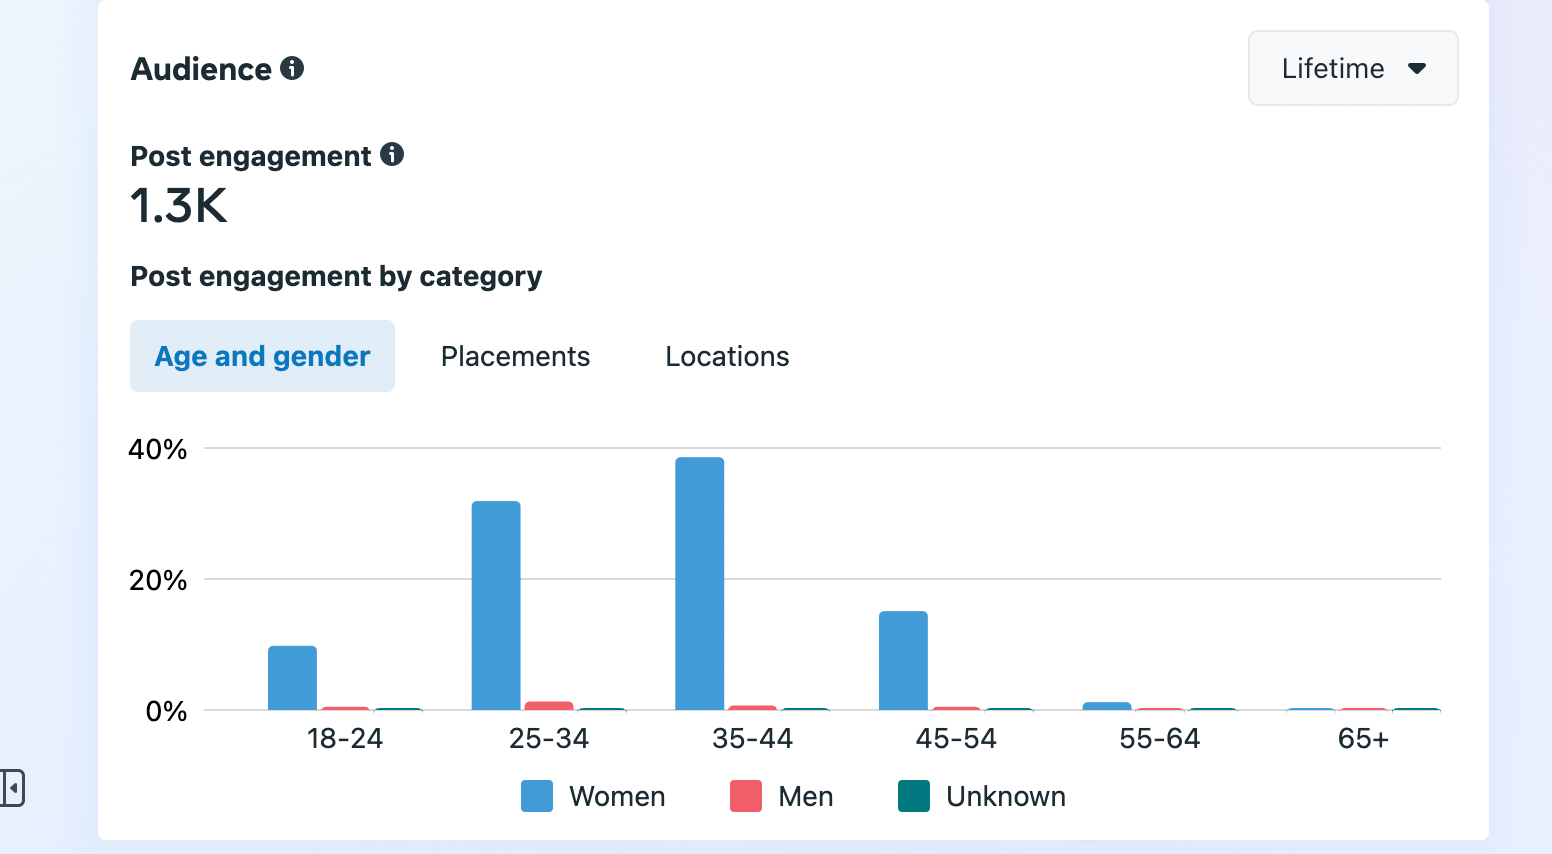
Task: Click the Women bar for 25-34
Action: 496,605
